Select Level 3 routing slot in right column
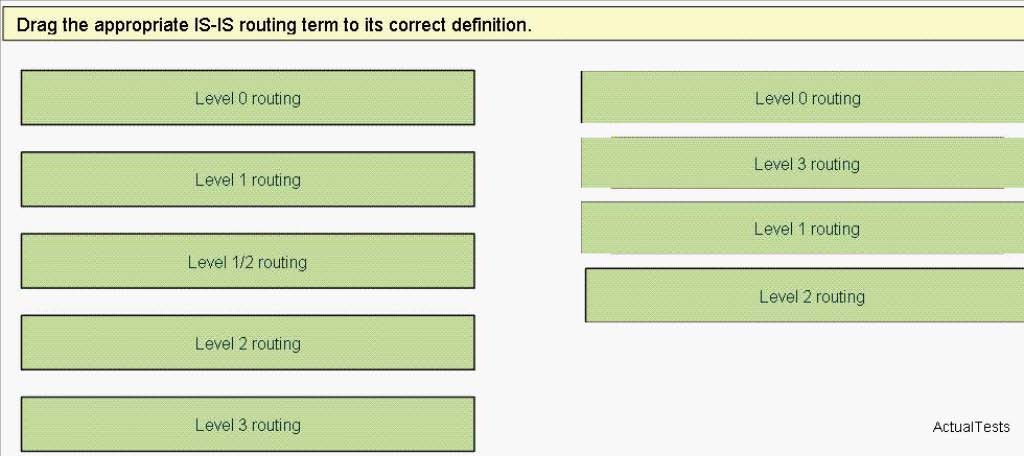 pos(802,163)
